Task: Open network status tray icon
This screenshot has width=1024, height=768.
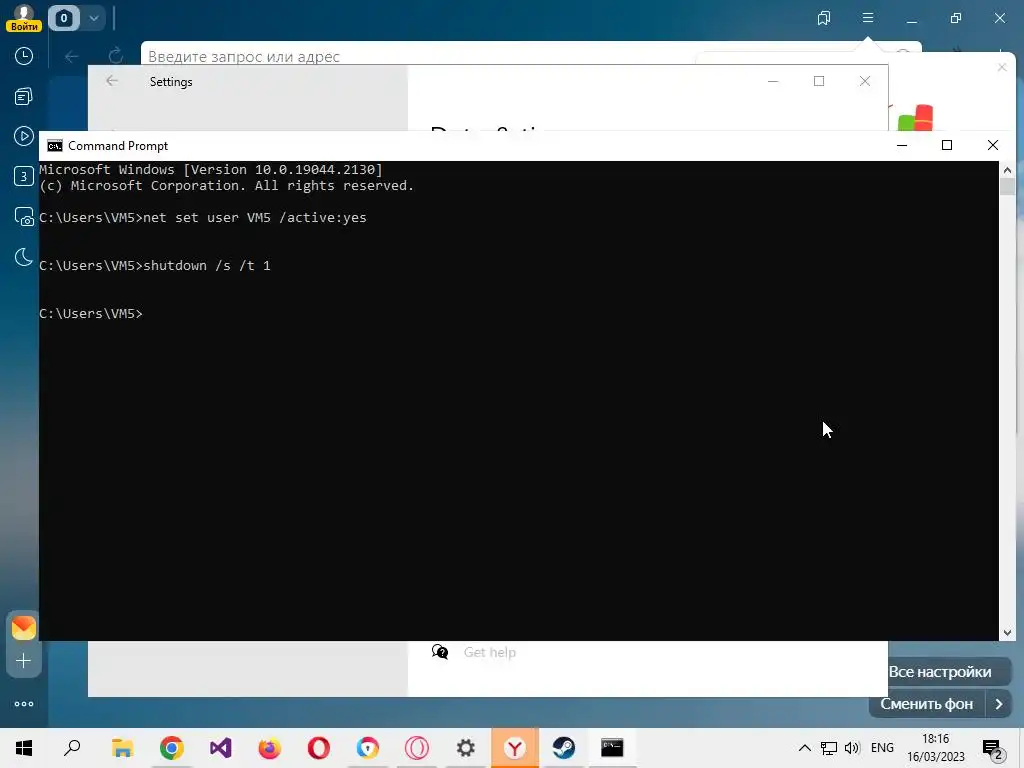Action: (x=829, y=748)
